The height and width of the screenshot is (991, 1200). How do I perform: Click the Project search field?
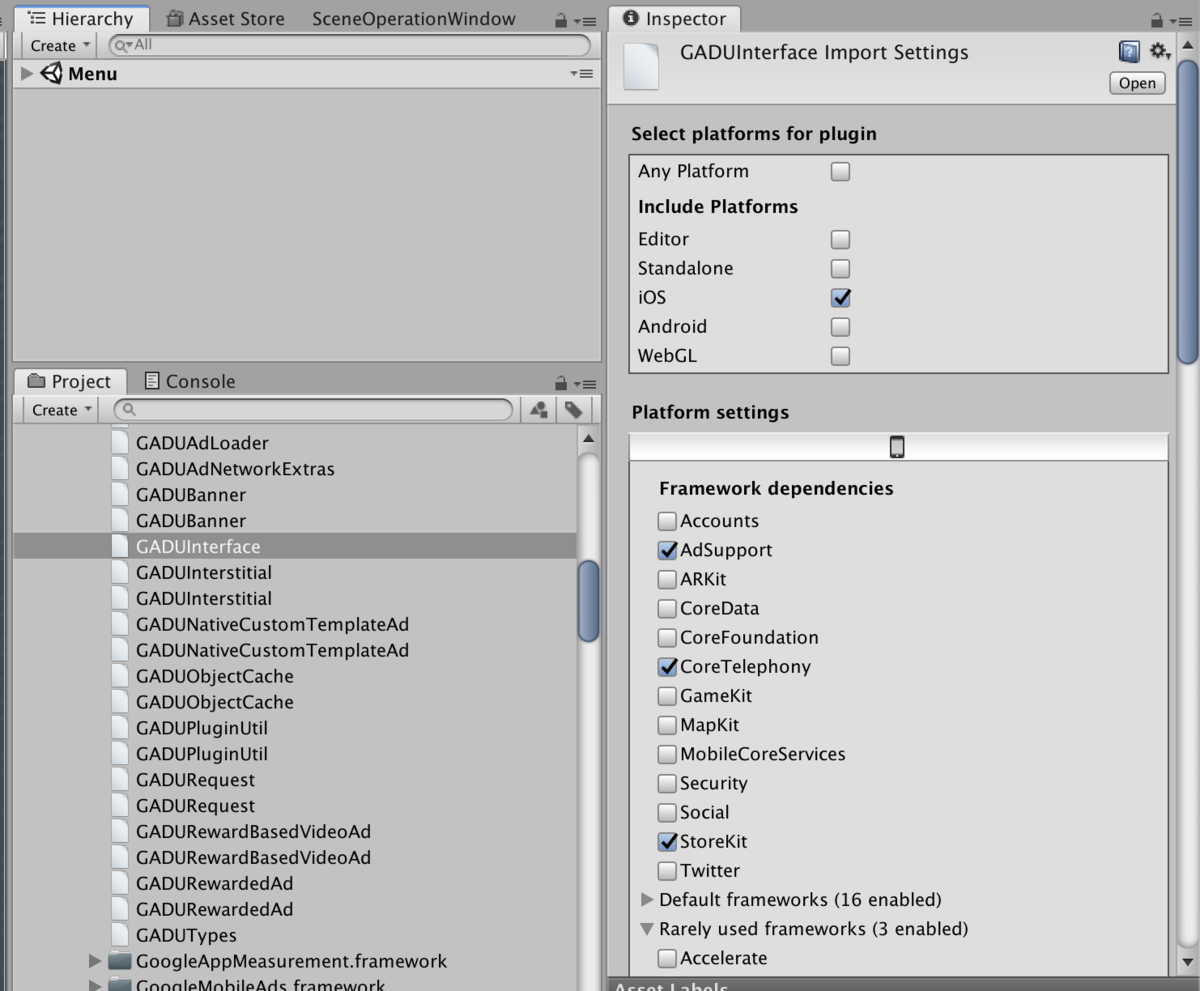click(x=313, y=410)
